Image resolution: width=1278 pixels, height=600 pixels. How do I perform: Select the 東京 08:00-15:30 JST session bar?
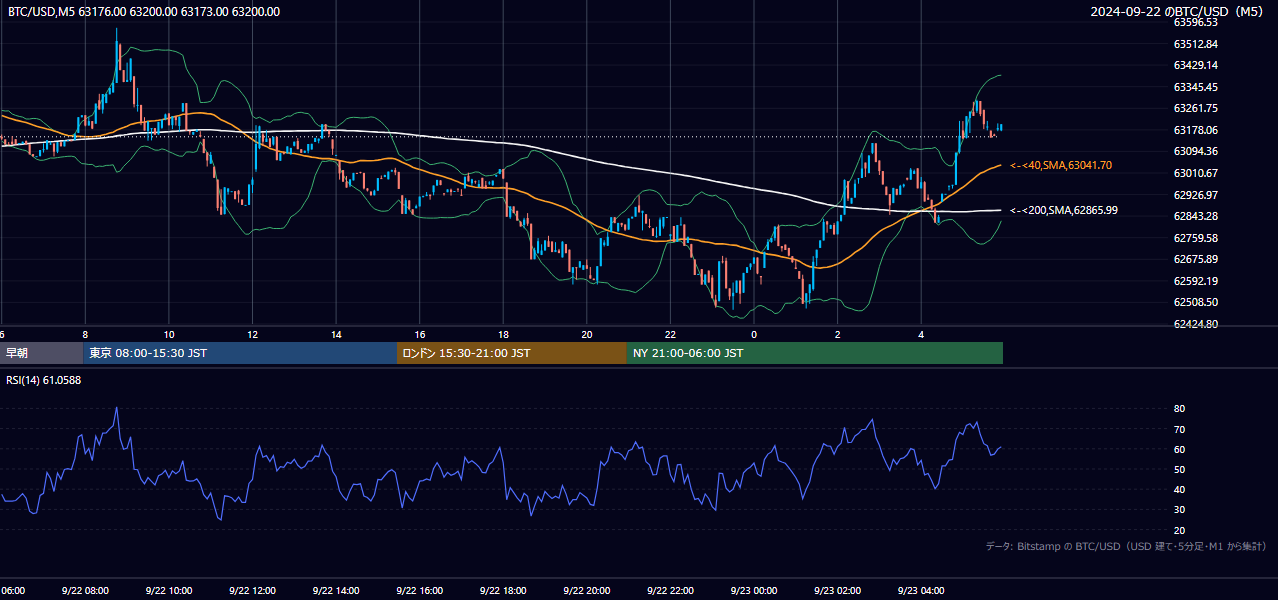240,353
